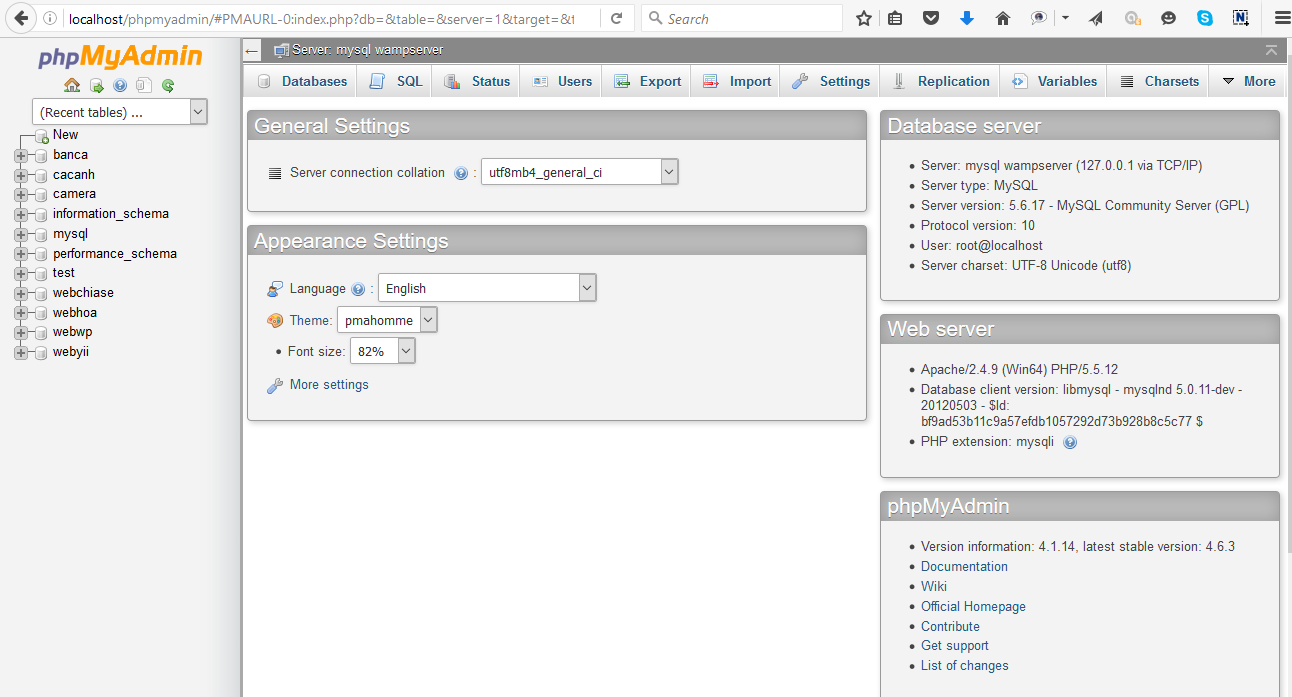Screen dimensions: 1292x697
Task: Open the Wiki link
Action: point(934,587)
